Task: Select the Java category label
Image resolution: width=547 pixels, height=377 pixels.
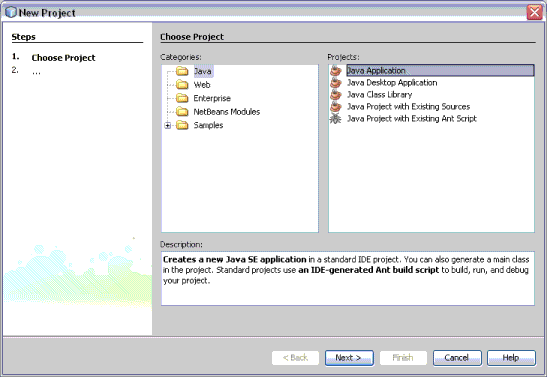Action: [203, 71]
